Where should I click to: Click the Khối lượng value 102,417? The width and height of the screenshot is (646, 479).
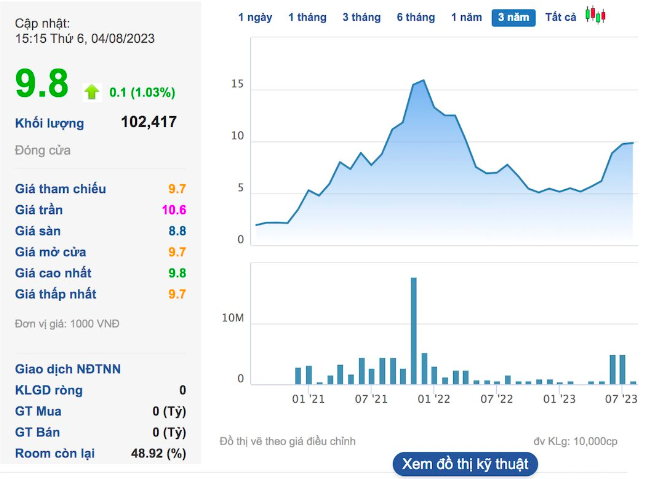click(x=148, y=122)
